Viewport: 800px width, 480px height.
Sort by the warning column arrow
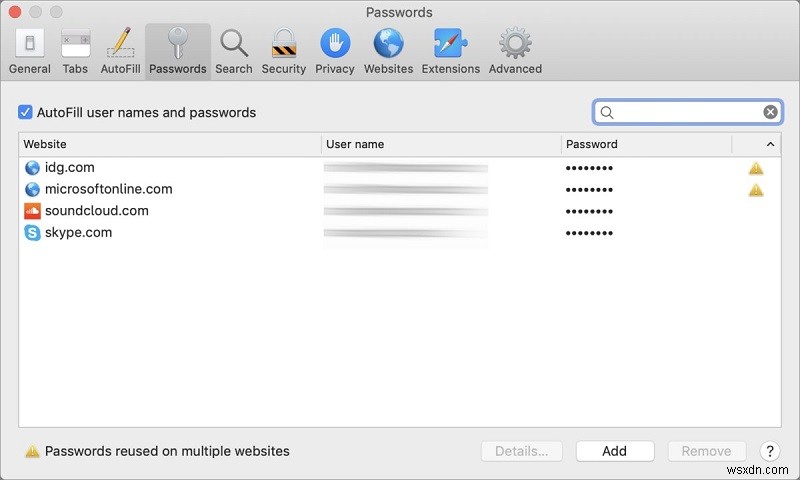click(770, 144)
